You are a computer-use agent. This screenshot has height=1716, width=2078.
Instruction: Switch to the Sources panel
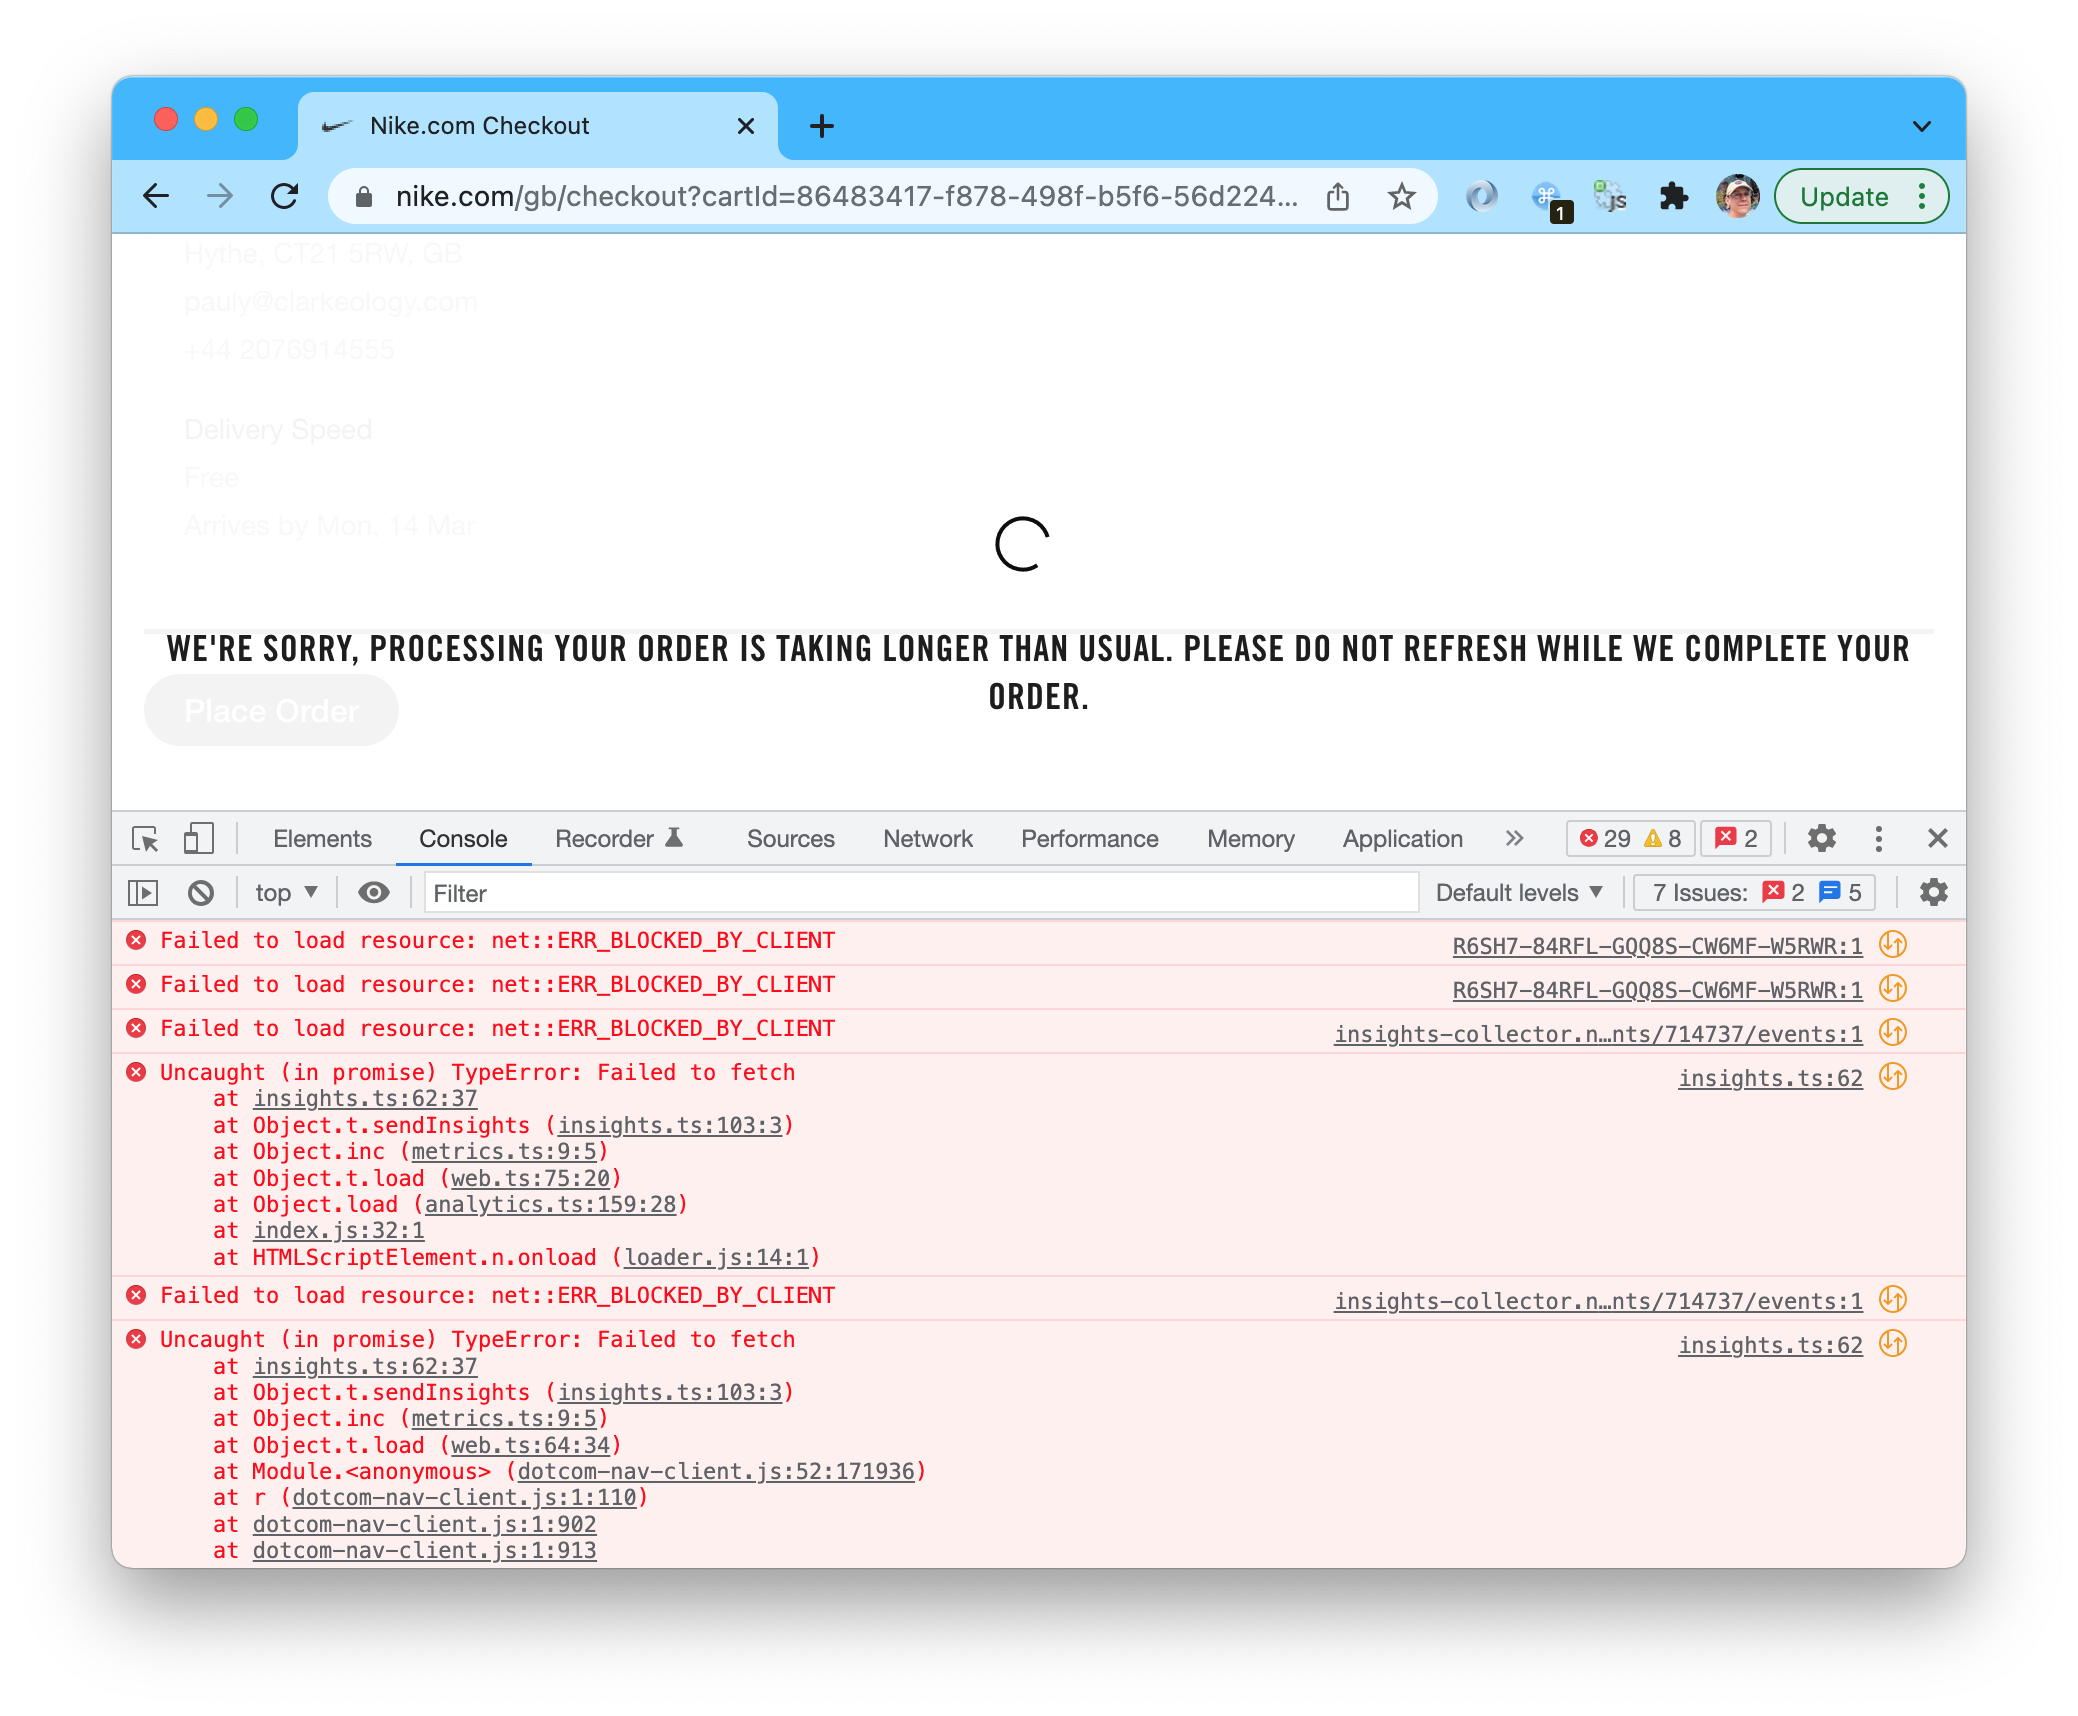[790, 839]
